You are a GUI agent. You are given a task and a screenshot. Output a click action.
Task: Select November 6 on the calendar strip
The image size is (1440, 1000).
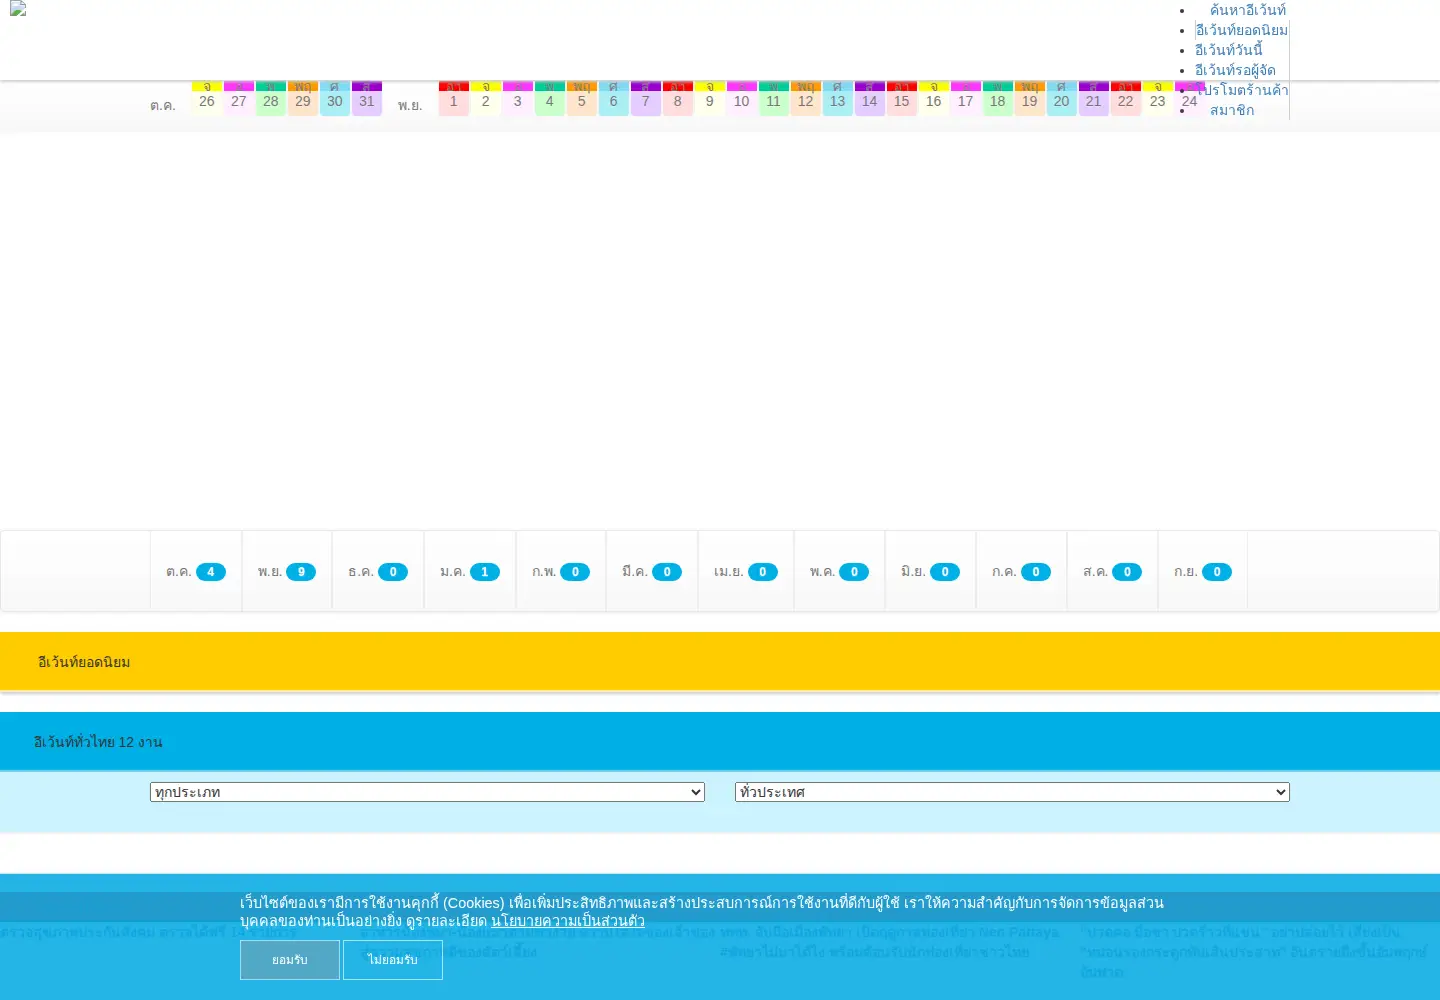click(x=614, y=99)
